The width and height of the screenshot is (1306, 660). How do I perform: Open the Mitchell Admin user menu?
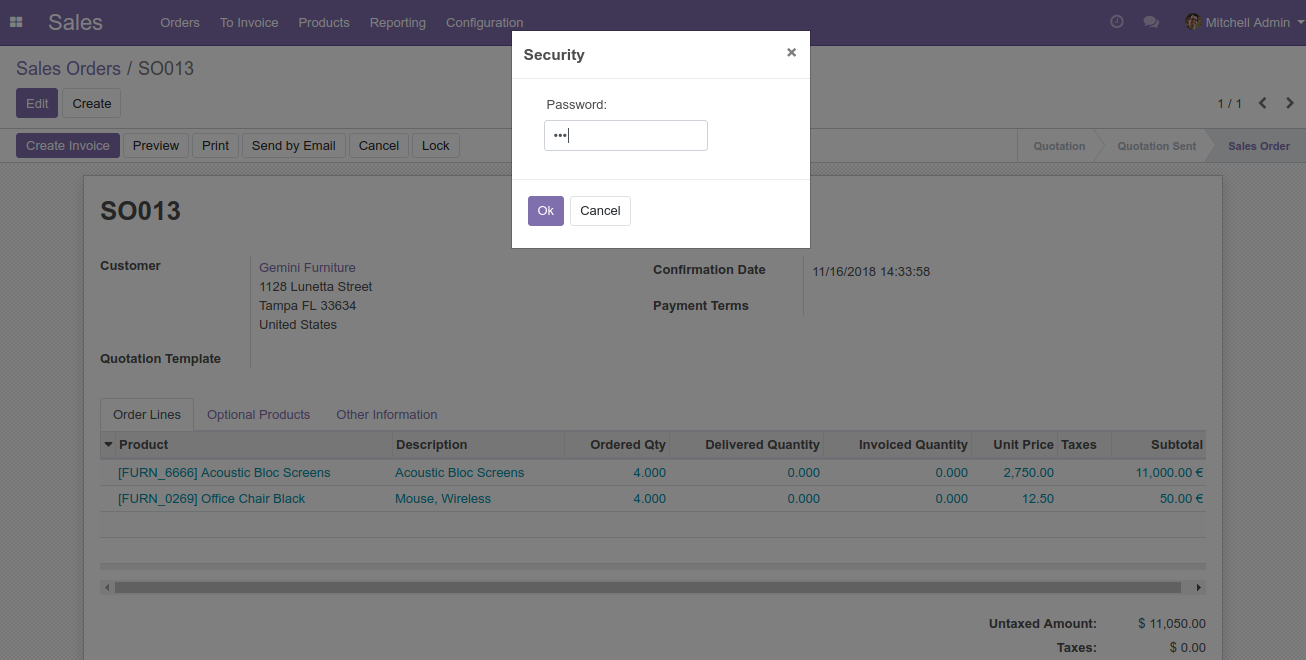(1238, 22)
